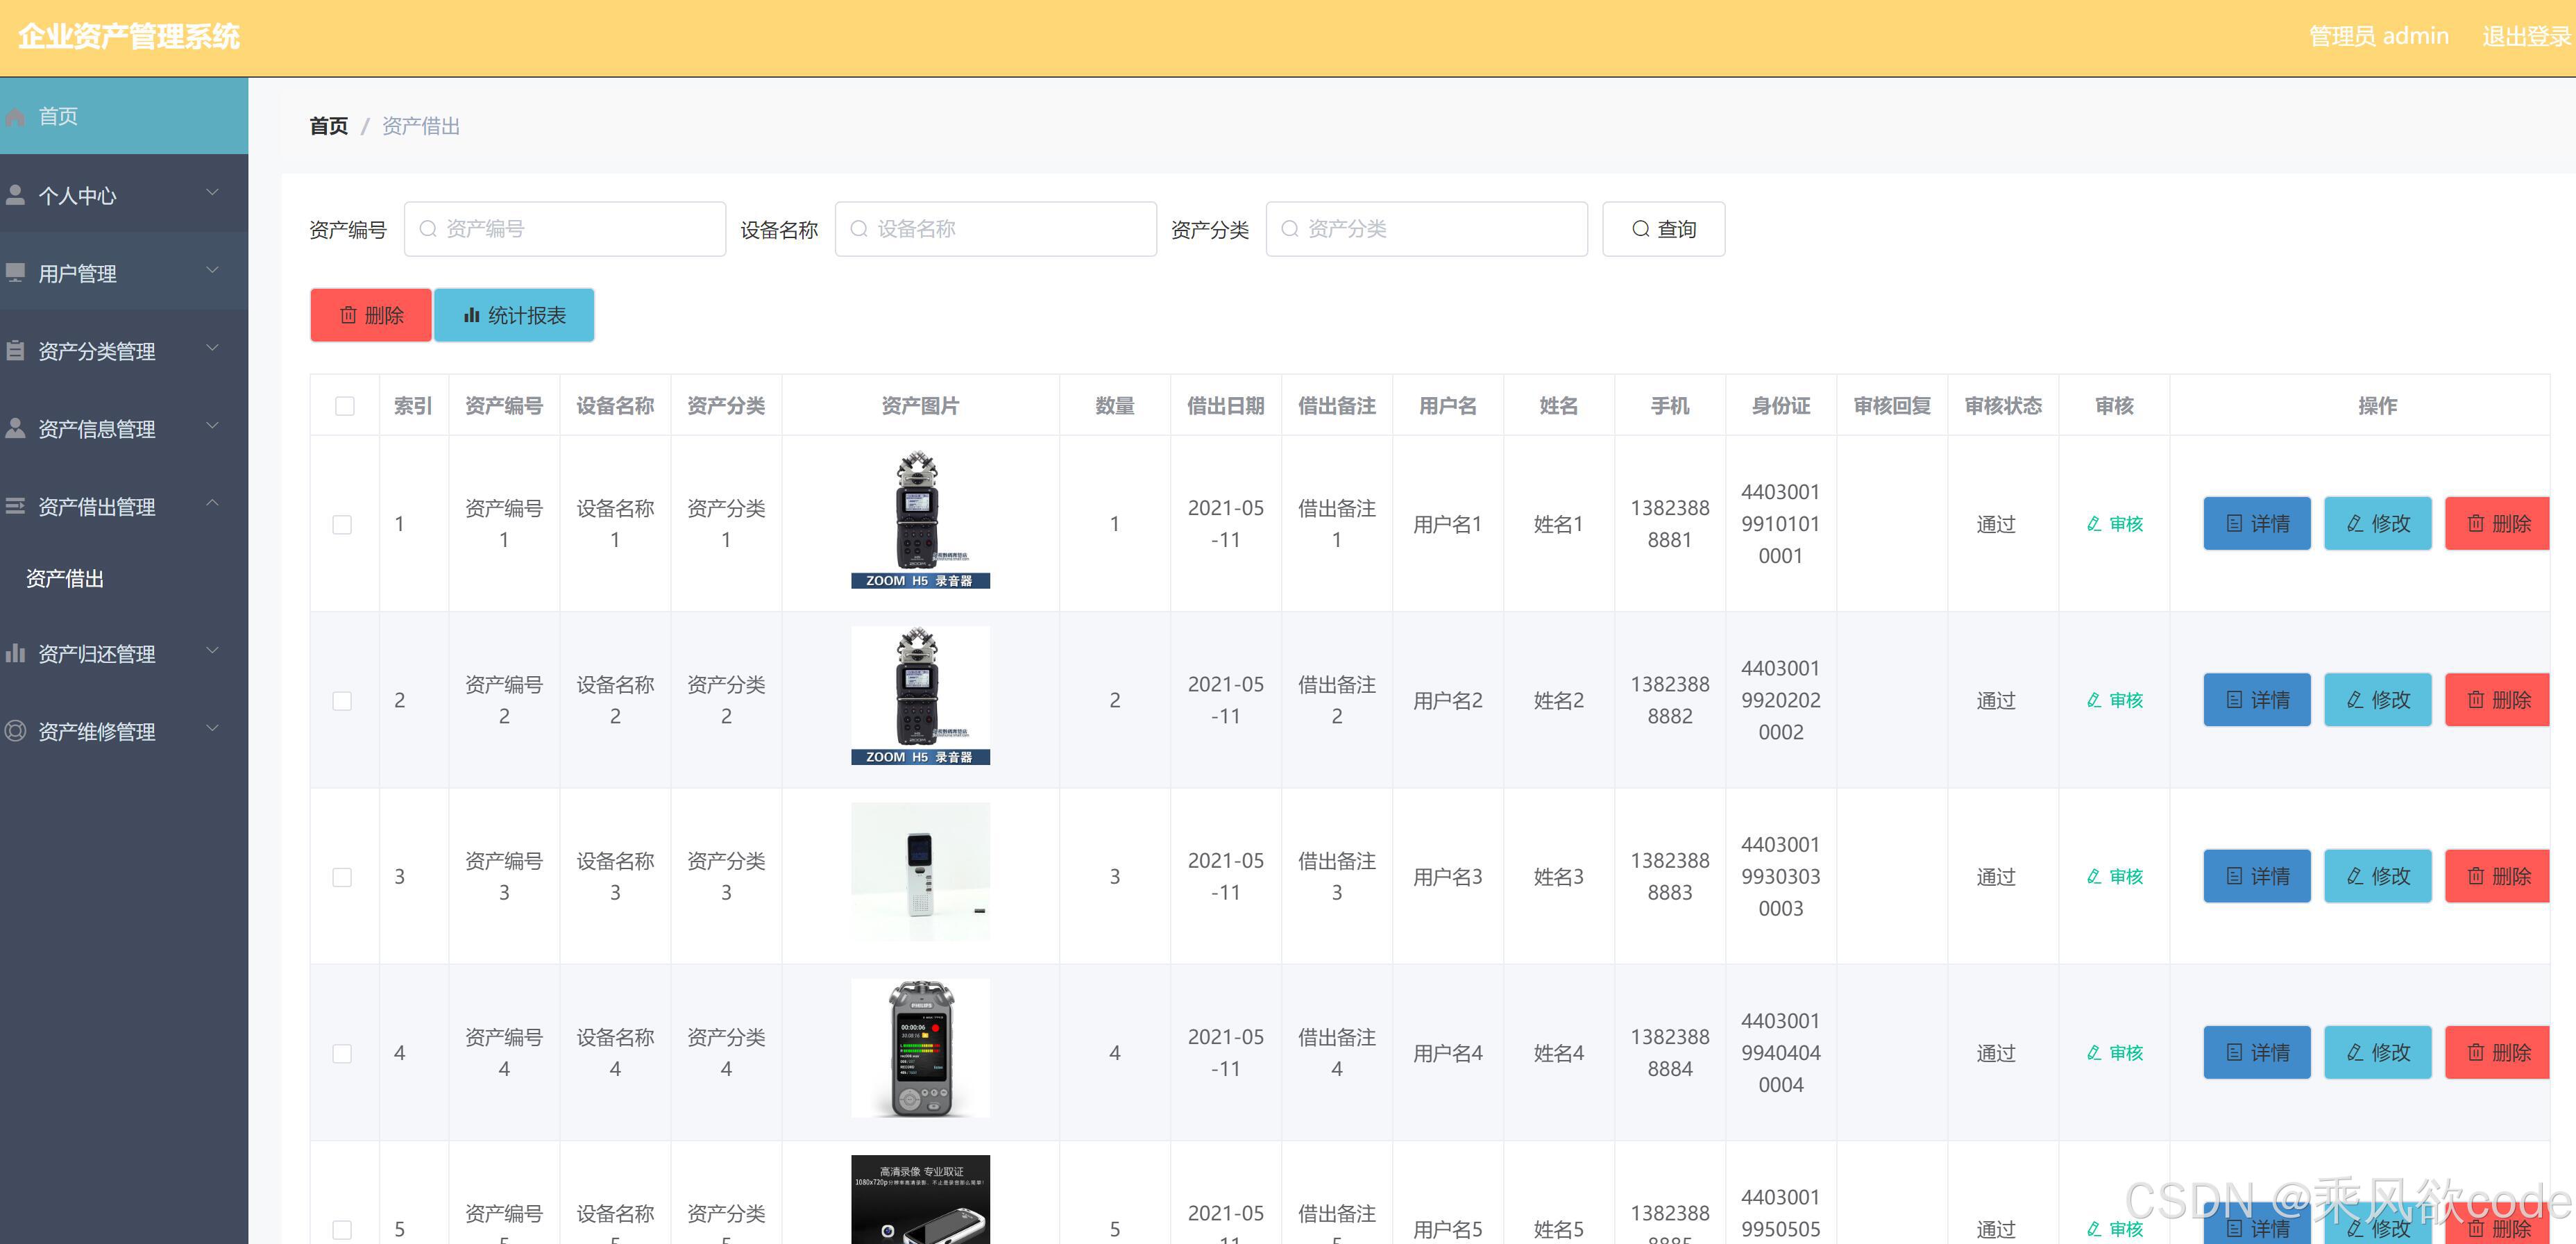Click the list icon beside 资产借出管理
The height and width of the screenshot is (1244, 2576).
pyautogui.click(x=15, y=506)
